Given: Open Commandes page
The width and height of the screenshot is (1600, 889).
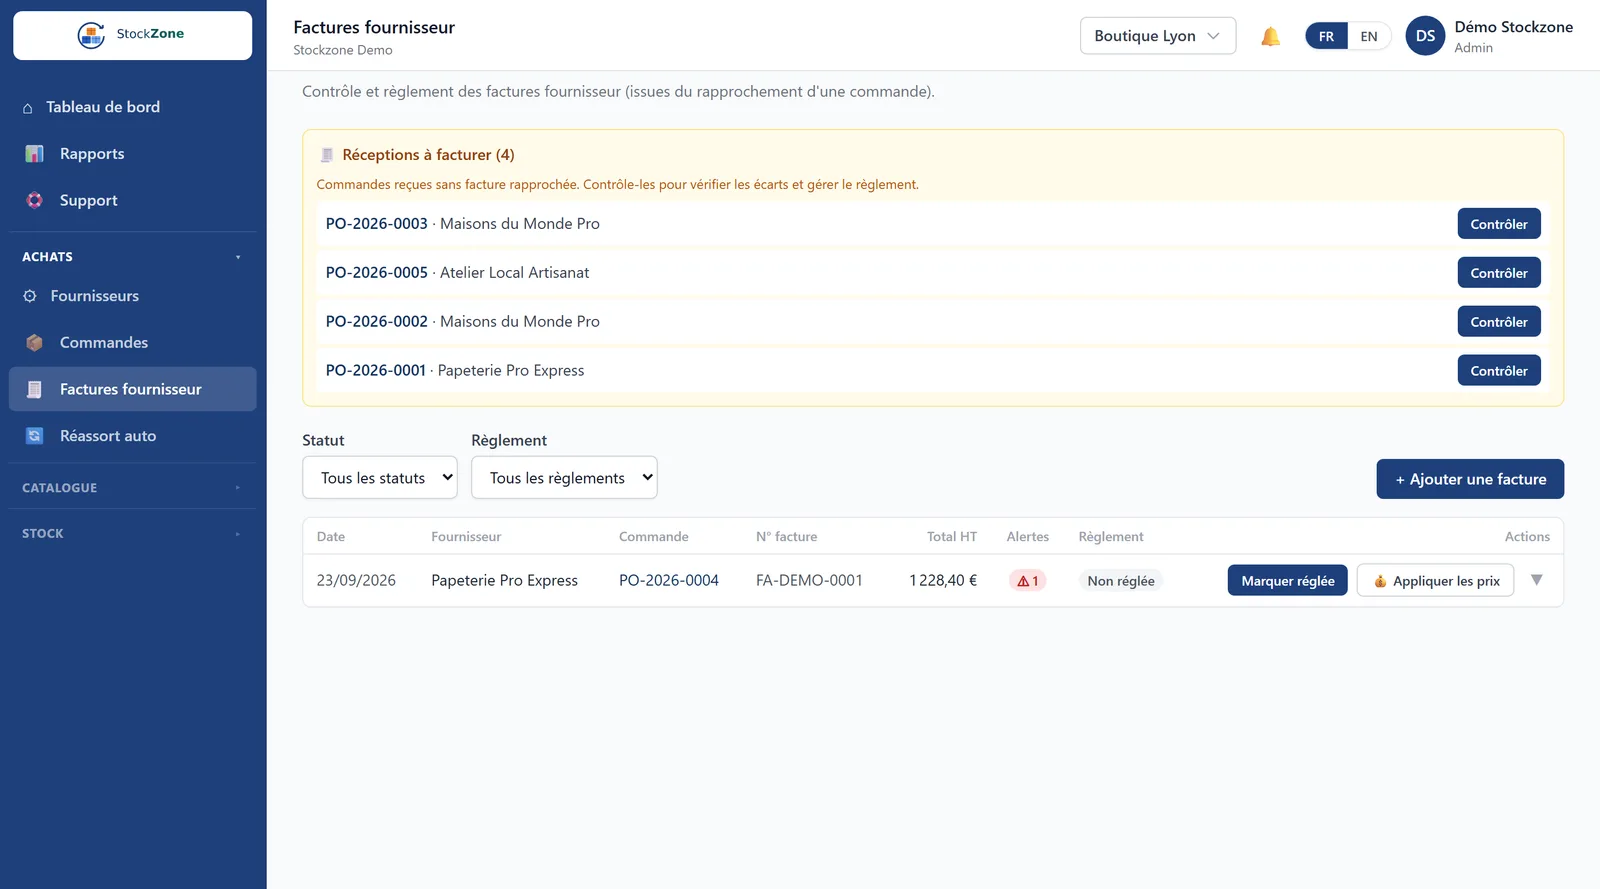Looking at the screenshot, I should click(132, 343).
